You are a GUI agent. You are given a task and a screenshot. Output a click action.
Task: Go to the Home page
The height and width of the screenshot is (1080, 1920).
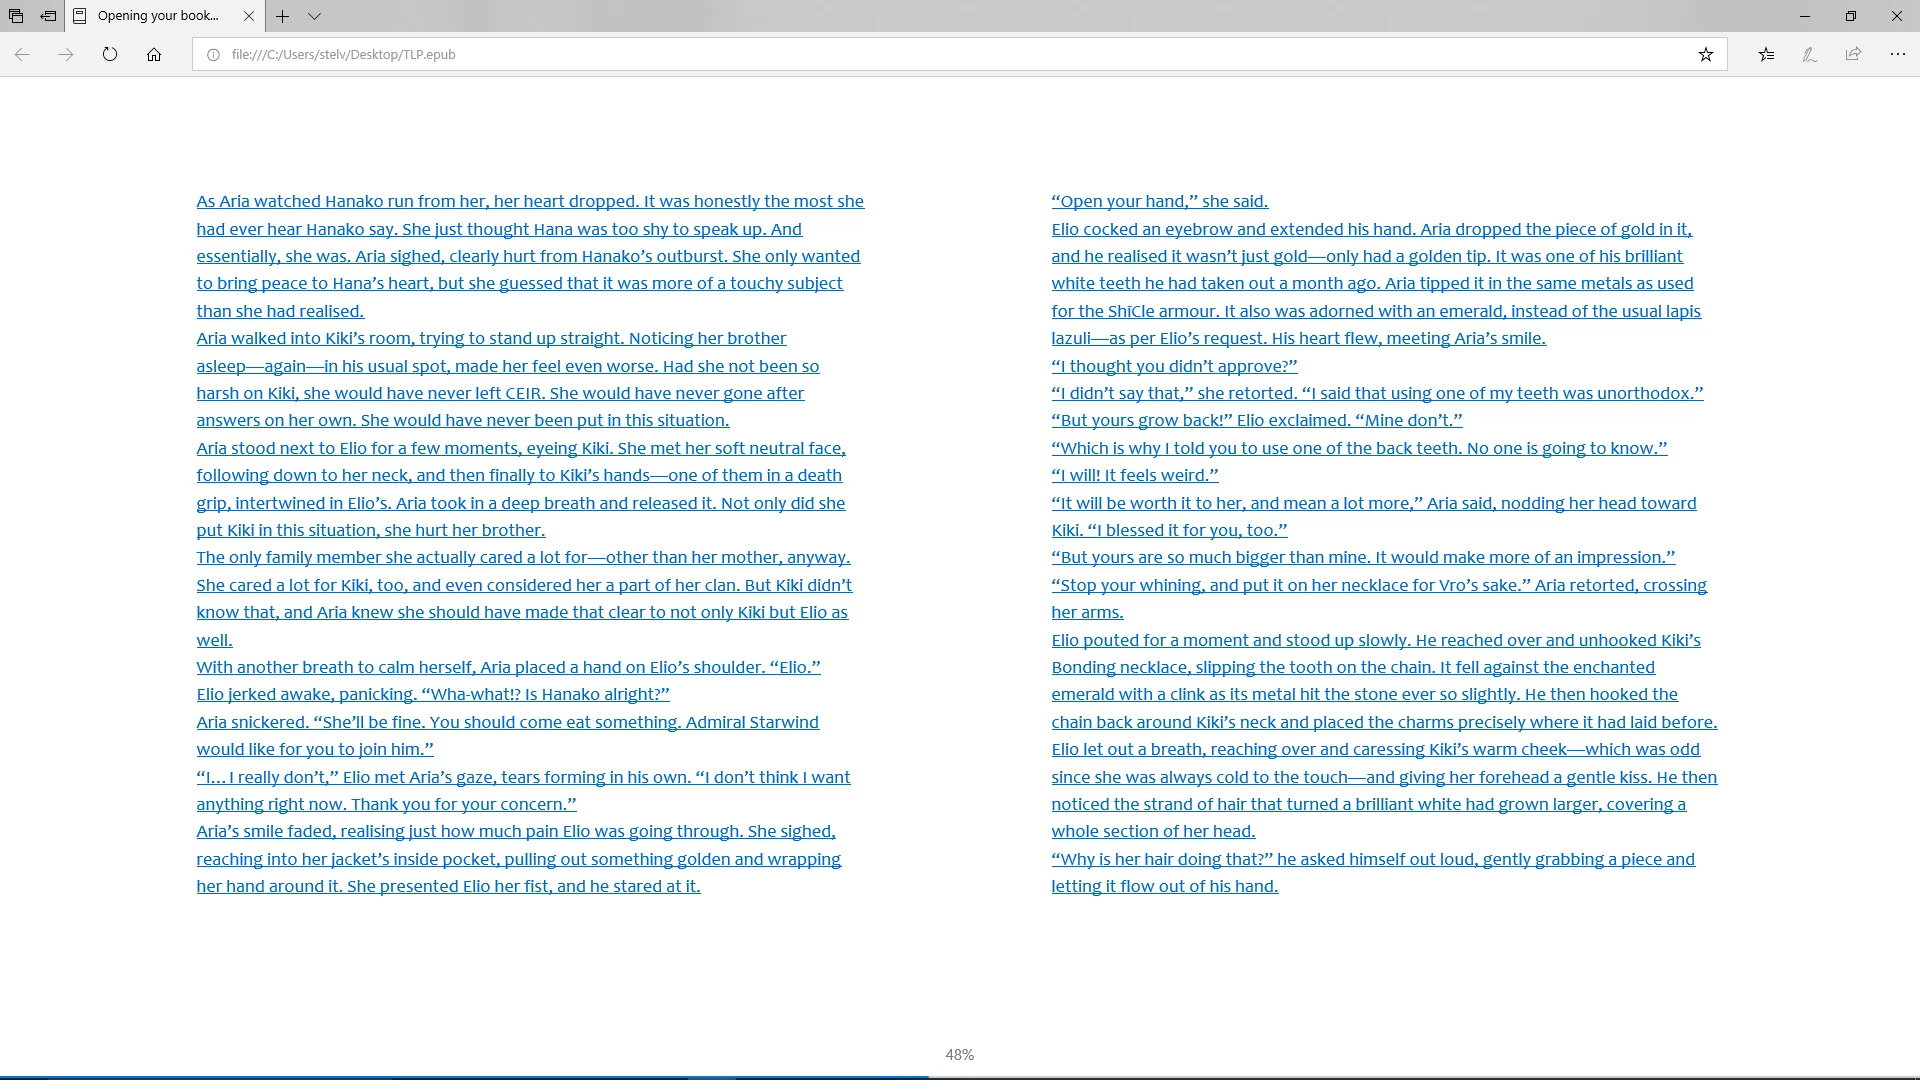(154, 55)
